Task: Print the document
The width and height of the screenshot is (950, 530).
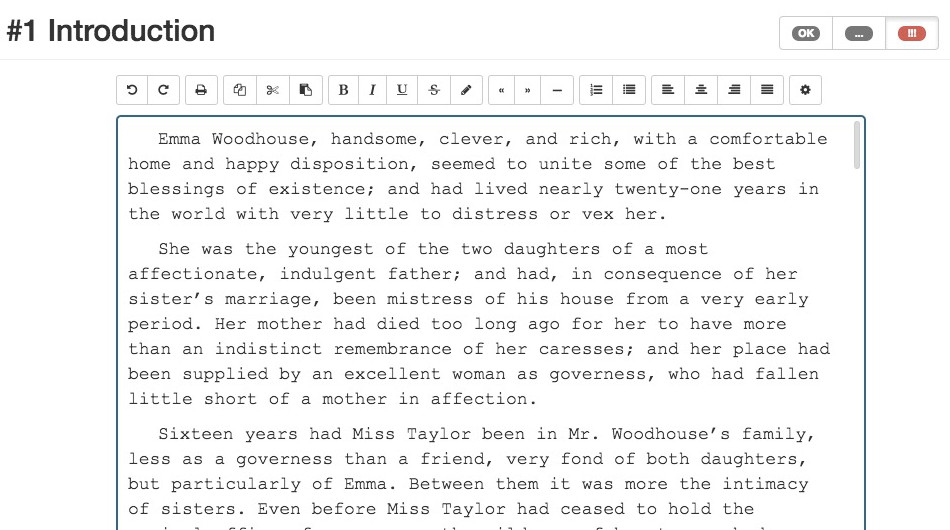Action: click(201, 90)
